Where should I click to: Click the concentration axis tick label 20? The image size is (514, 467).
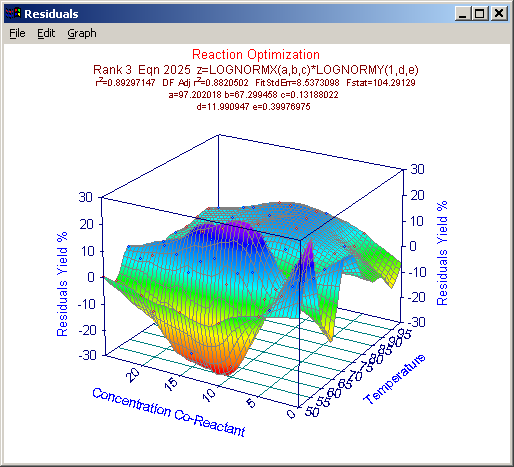pyautogui.click(x=133, y=375)
